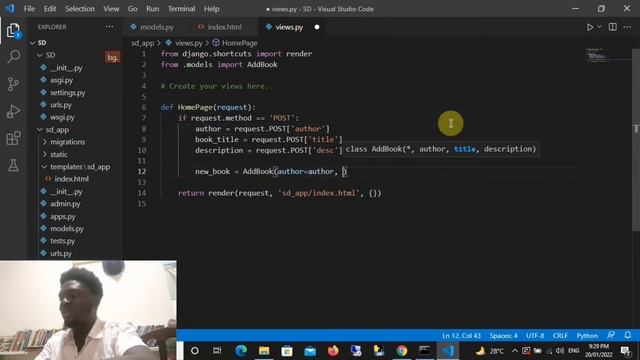Screen dimensions: 640x360
Task: Open Firefox from taskbar
Action: [x=333, y=350]
